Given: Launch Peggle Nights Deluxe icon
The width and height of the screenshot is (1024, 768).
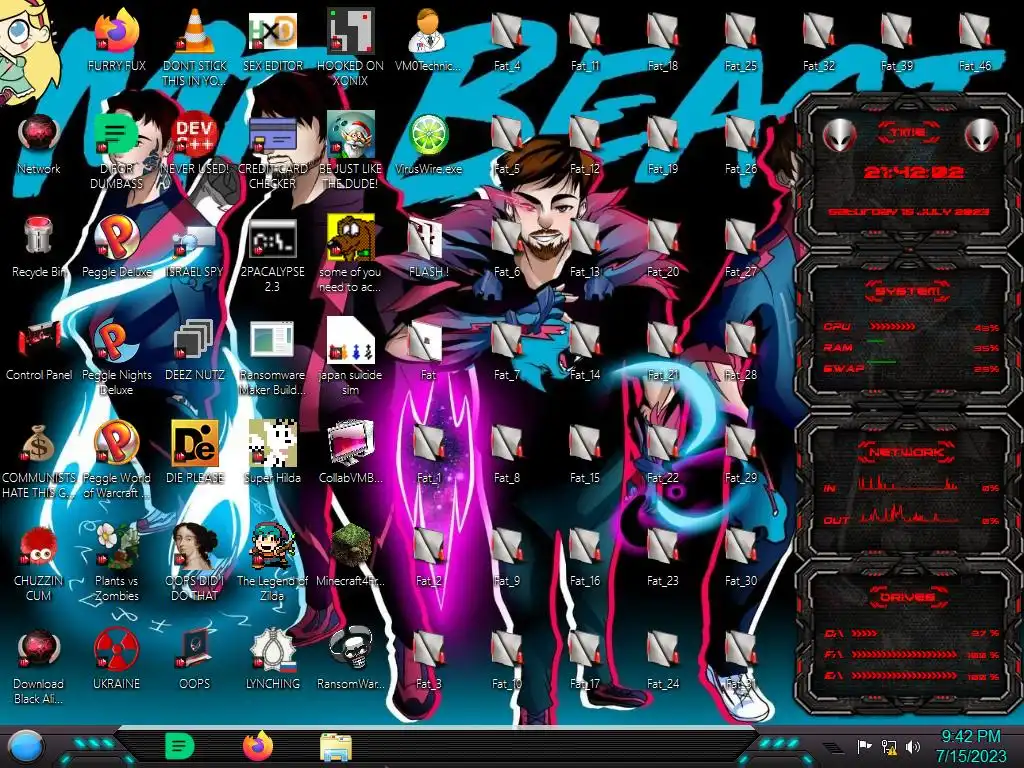Looking at the screenshot, I should tap(116, 340).
